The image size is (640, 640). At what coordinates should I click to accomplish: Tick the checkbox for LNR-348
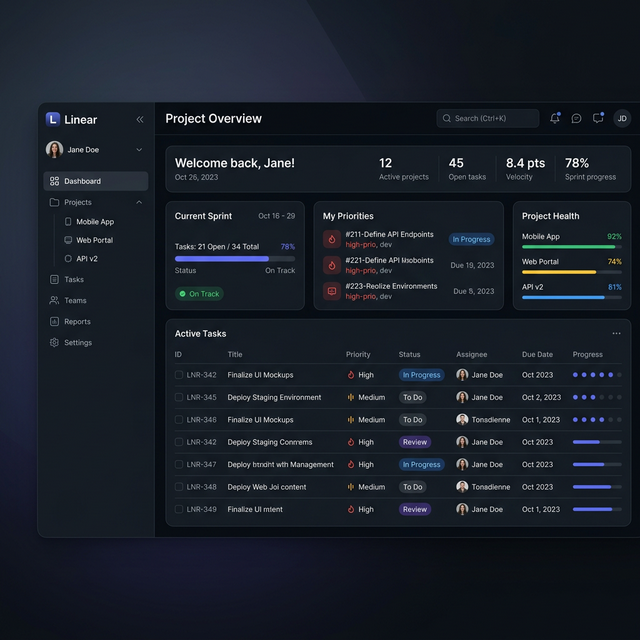(x=179, y=487)
